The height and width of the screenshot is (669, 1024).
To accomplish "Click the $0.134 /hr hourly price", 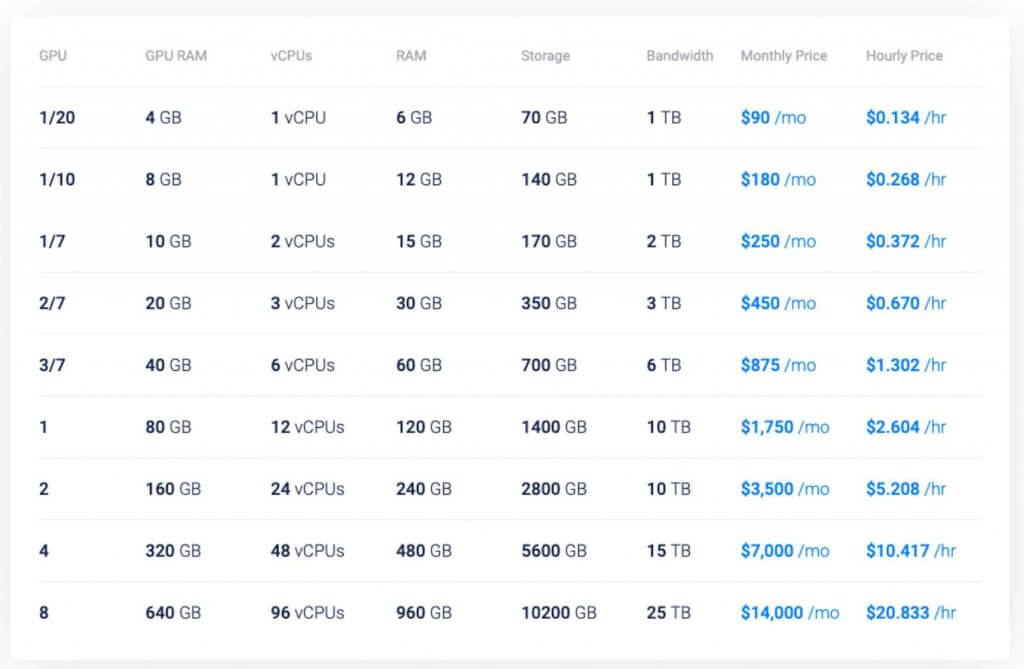I will [906, 118].
